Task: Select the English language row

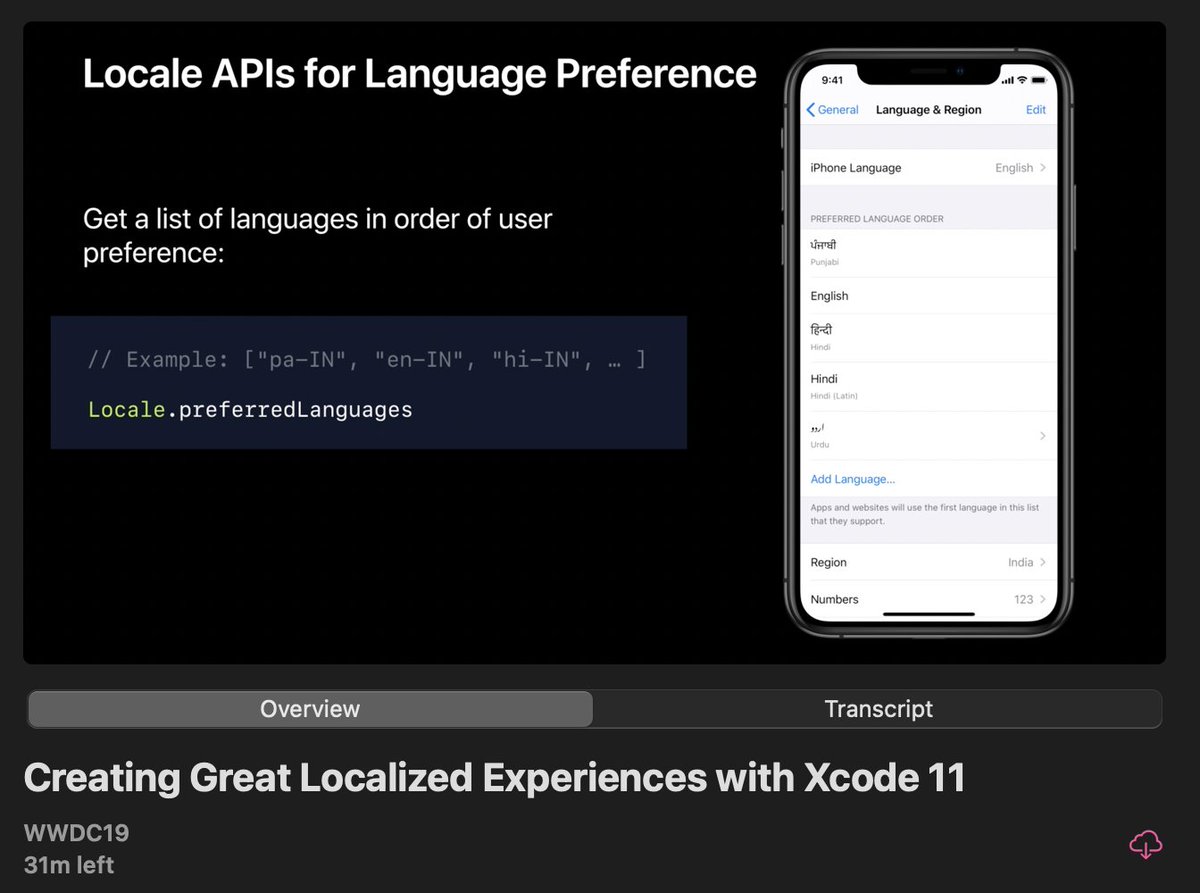Action: [x=930, y=296]
